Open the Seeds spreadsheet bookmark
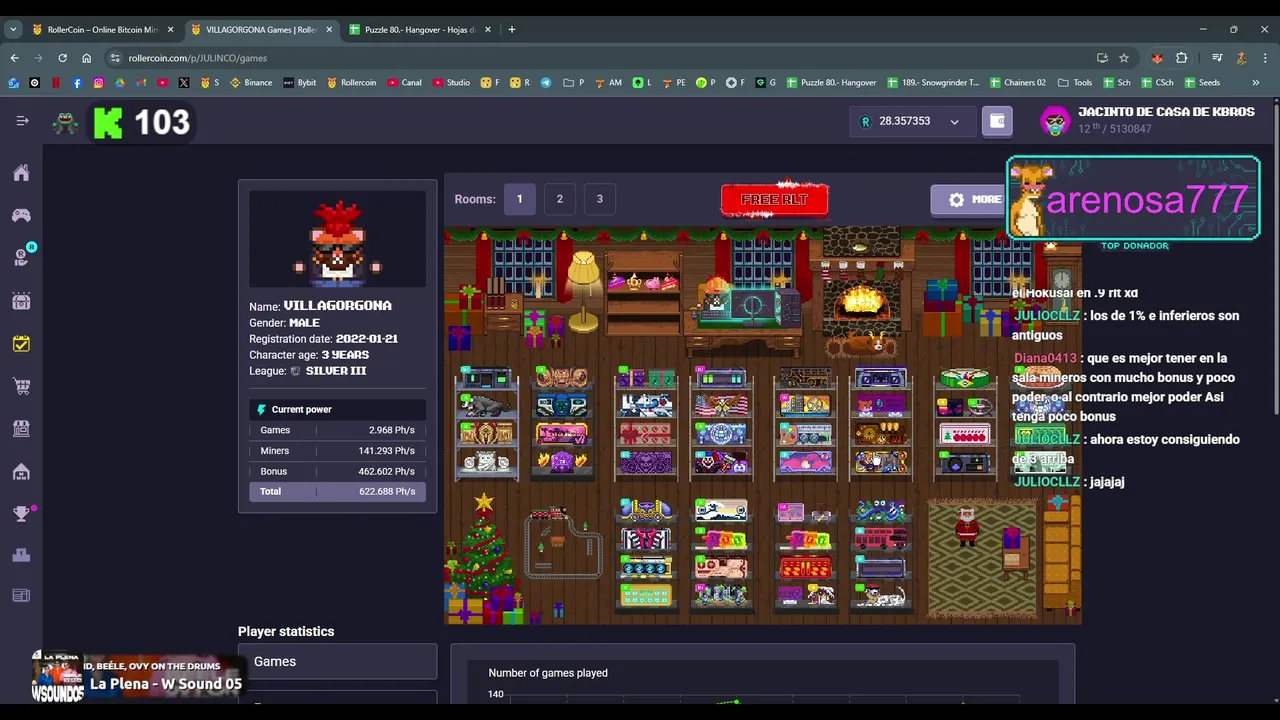The width and height of the screenshot is (1280, 720). click(x=1202, y=83)
